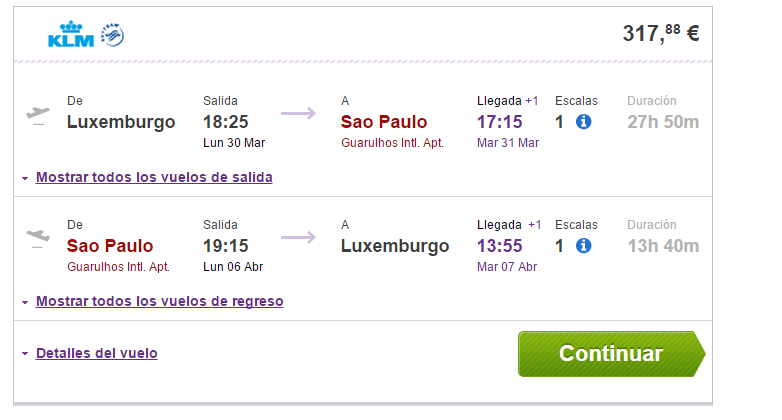Click the outbound departure airplane icon
Screen dimensions: 782x420
tap(38, 115)
